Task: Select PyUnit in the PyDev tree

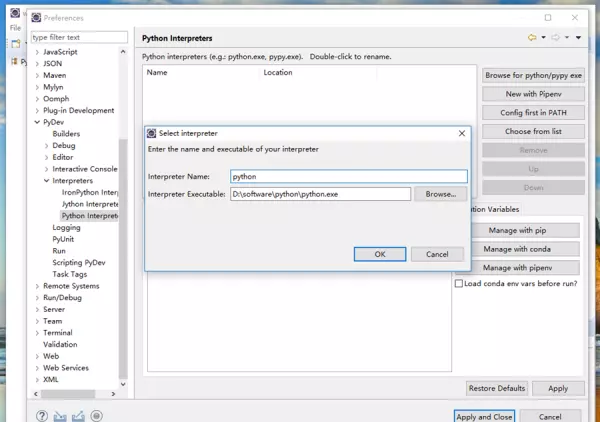Action: click(x=63, y=239)
